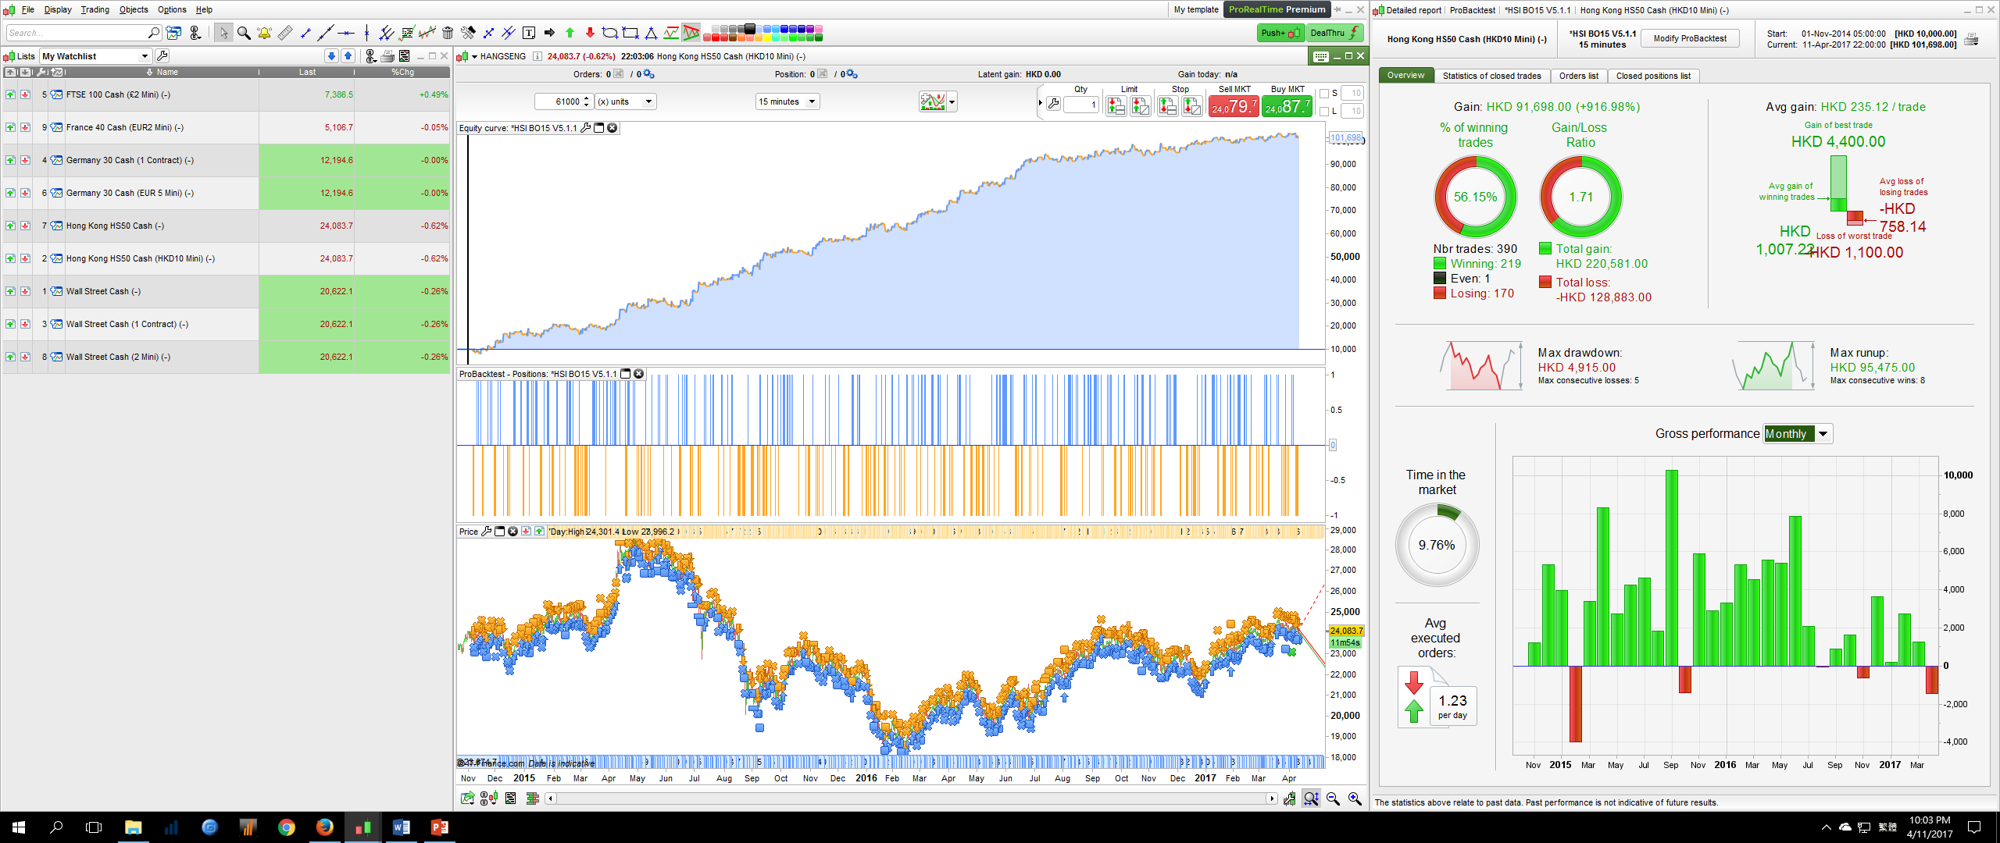The image size is (2000, 843).
Task: Open Chrome from taskbar
Action: (286, 827)
